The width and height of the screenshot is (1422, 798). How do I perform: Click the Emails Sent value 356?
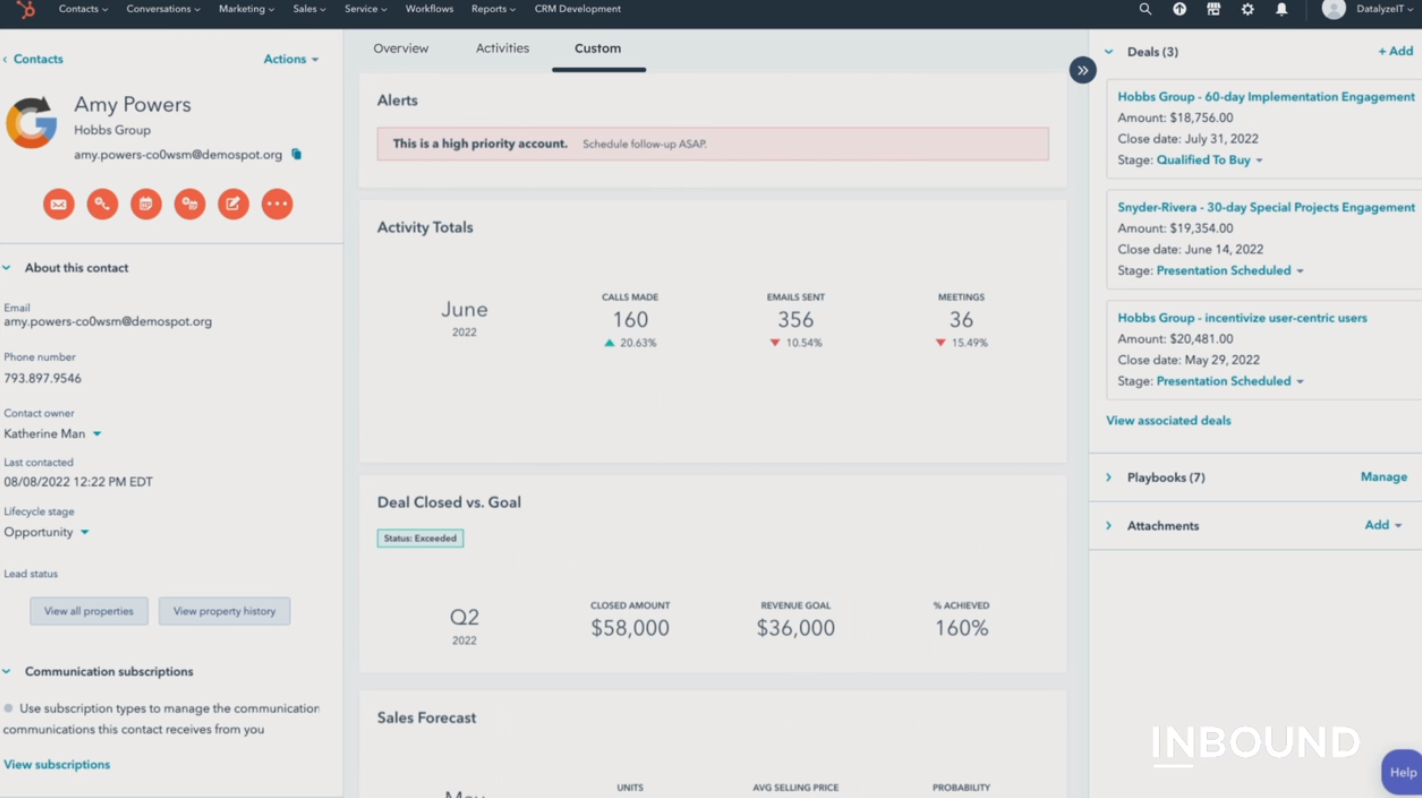tap(796, 320)
